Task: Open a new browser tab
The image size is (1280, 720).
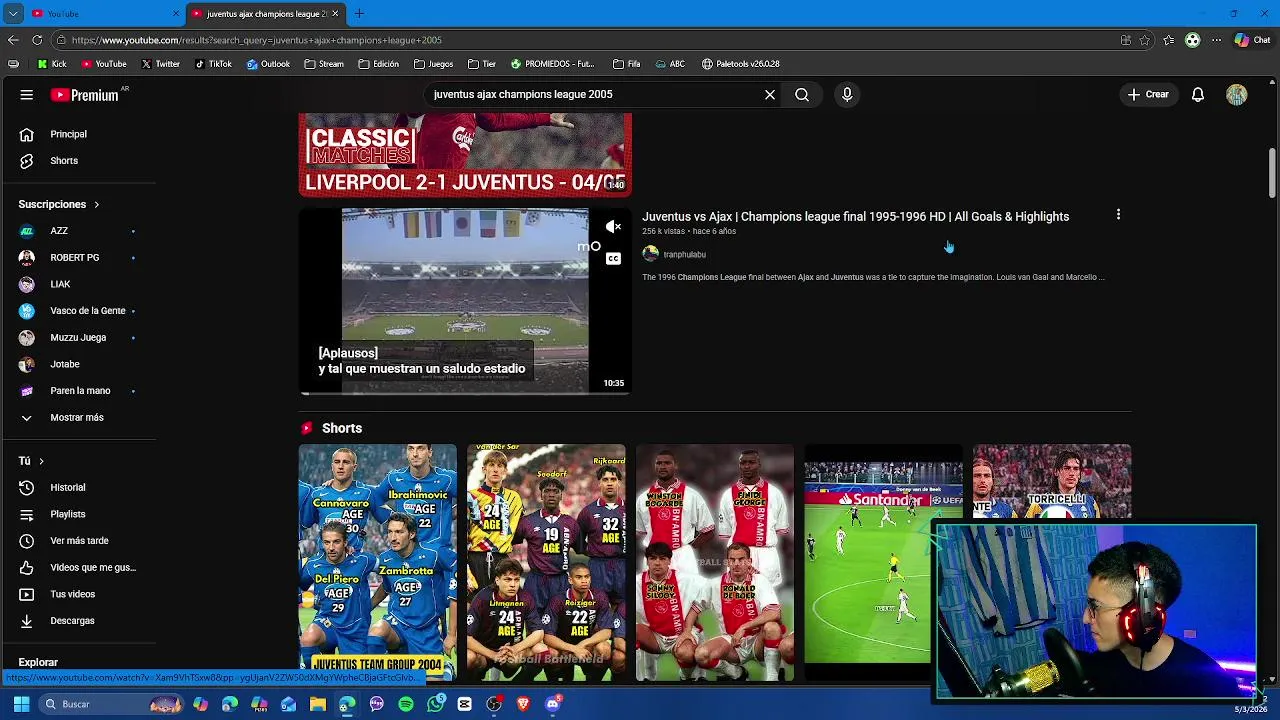Action: pos(359,14)
